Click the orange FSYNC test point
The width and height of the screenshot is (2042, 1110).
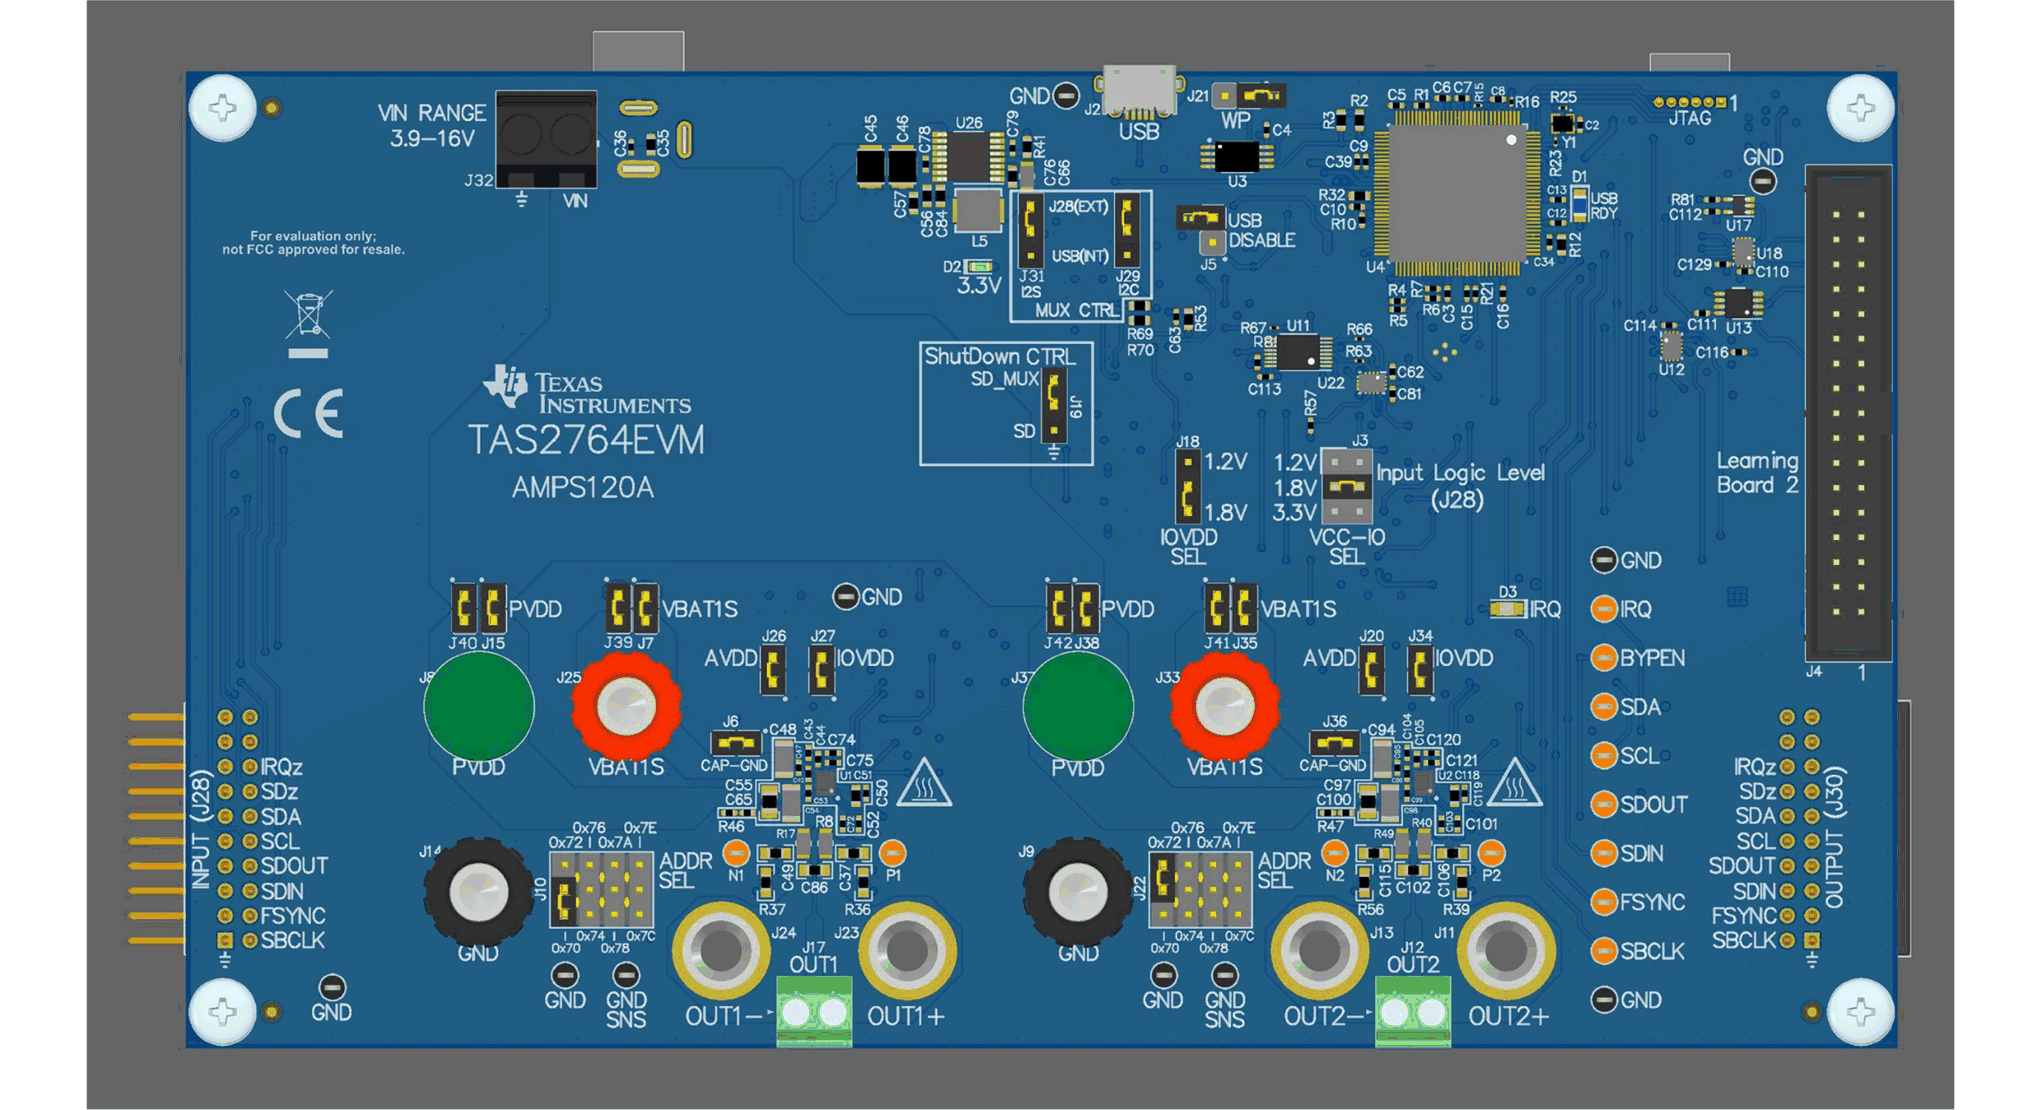1603,902
